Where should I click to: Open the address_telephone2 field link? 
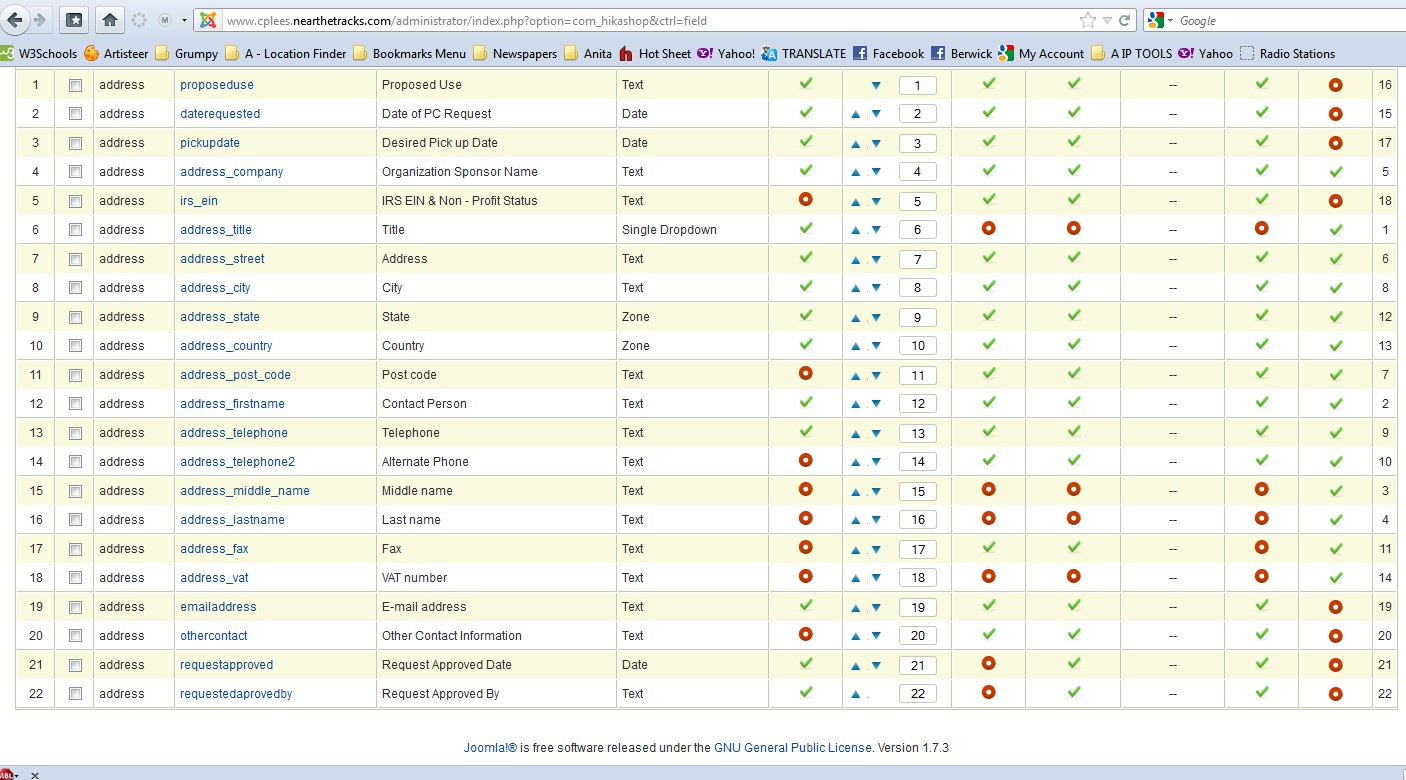pos(237,462)
